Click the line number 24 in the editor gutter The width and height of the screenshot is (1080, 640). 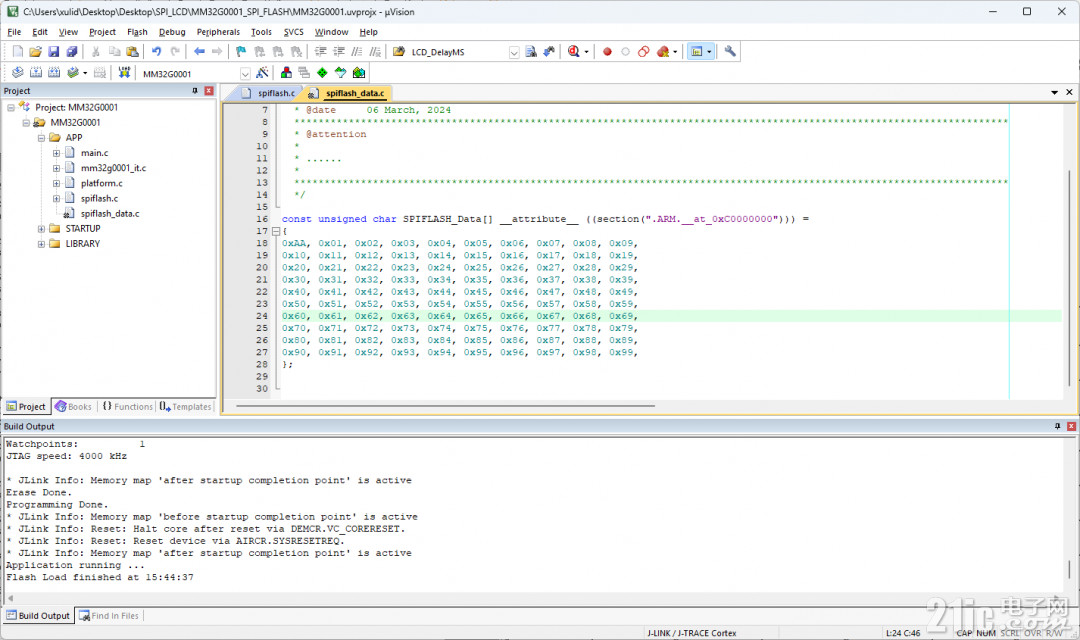(262, 316)
